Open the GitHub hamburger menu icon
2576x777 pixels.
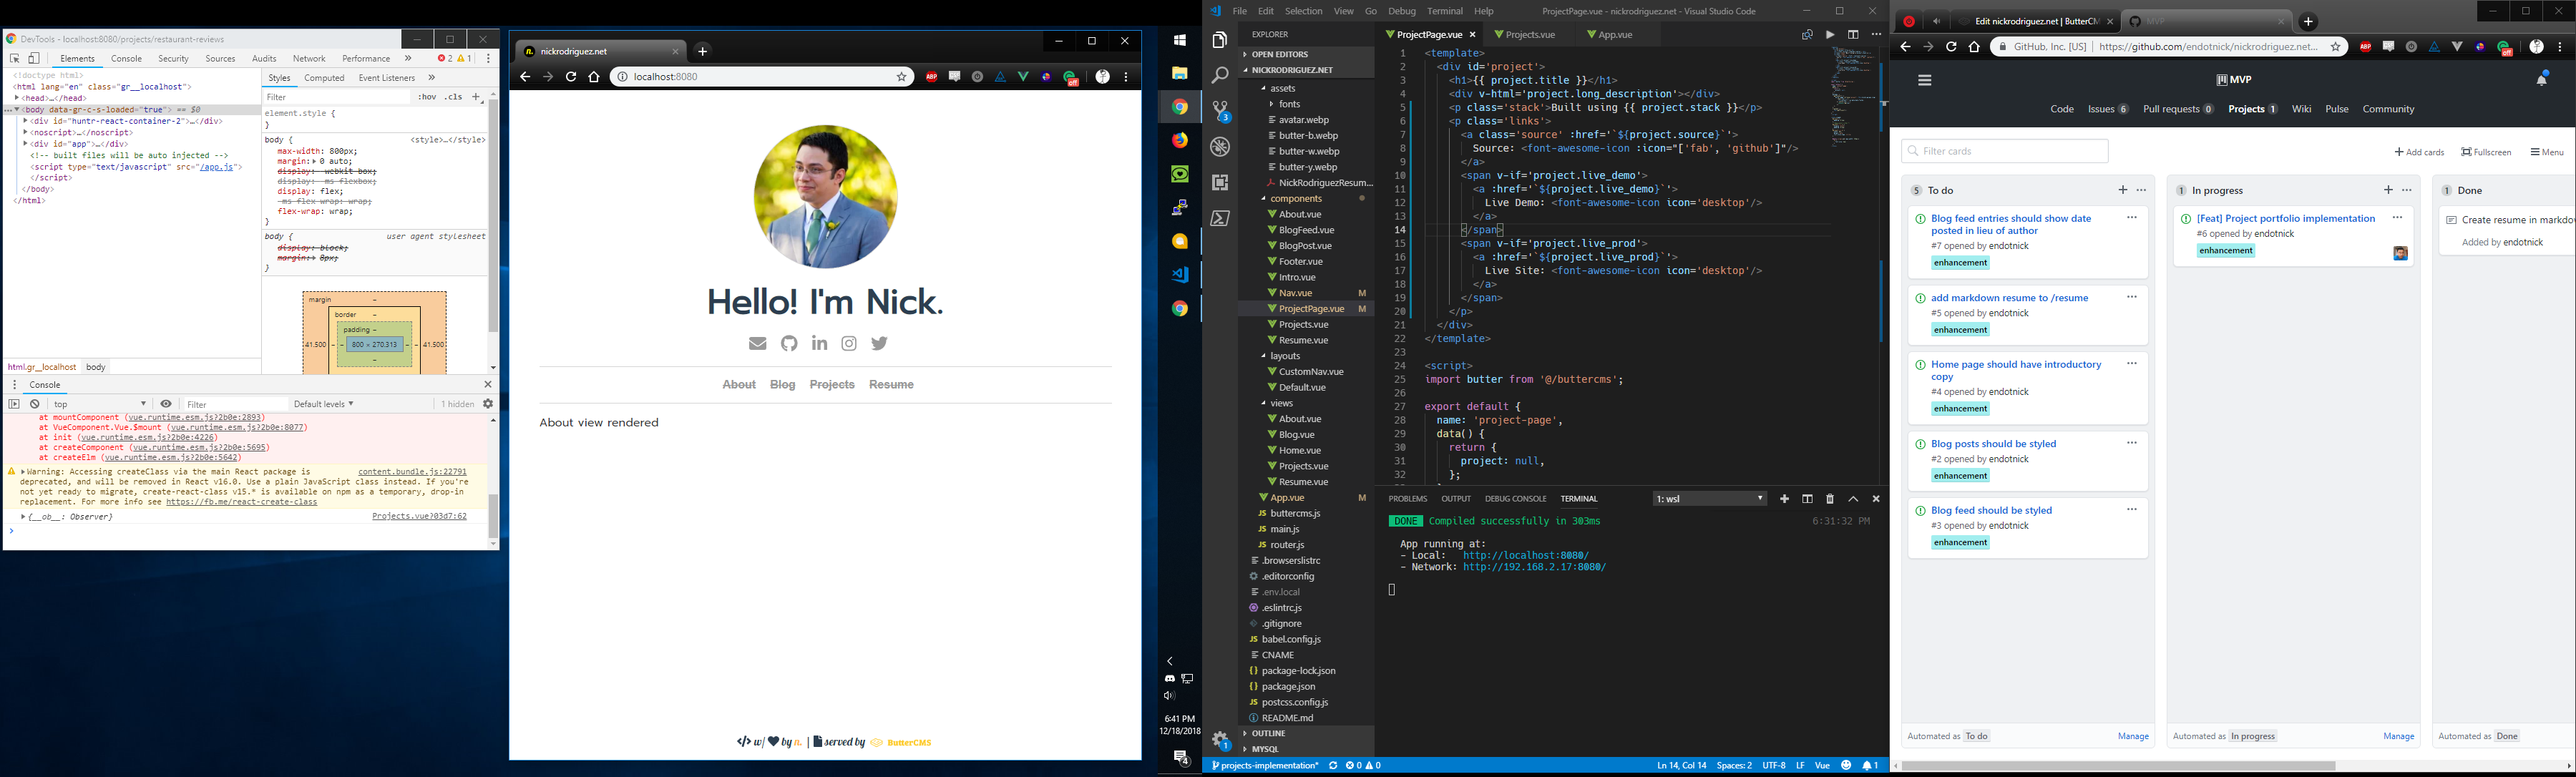pos(1925,80)
